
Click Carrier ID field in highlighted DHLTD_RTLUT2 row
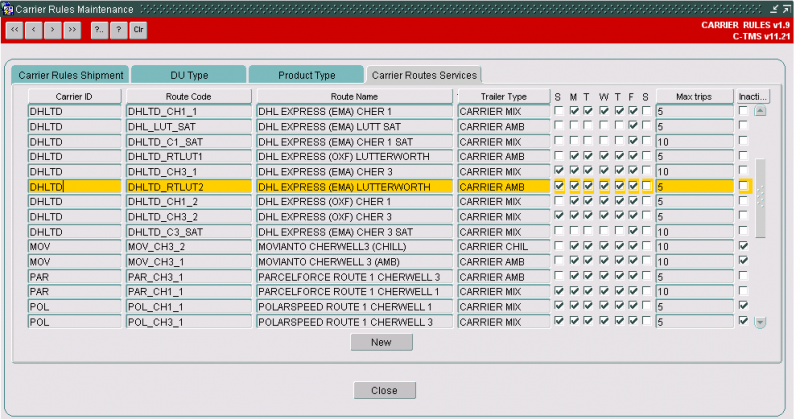point(74,187)
